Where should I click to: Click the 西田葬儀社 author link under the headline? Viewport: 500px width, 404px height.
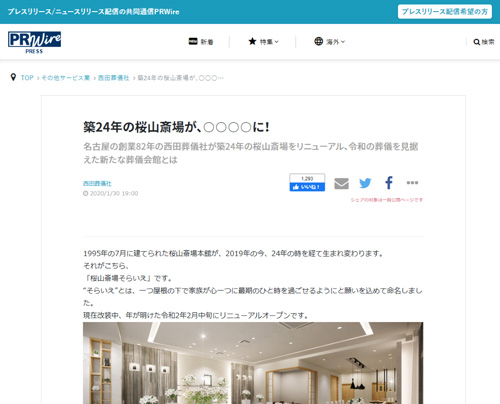tap(97, 183)
